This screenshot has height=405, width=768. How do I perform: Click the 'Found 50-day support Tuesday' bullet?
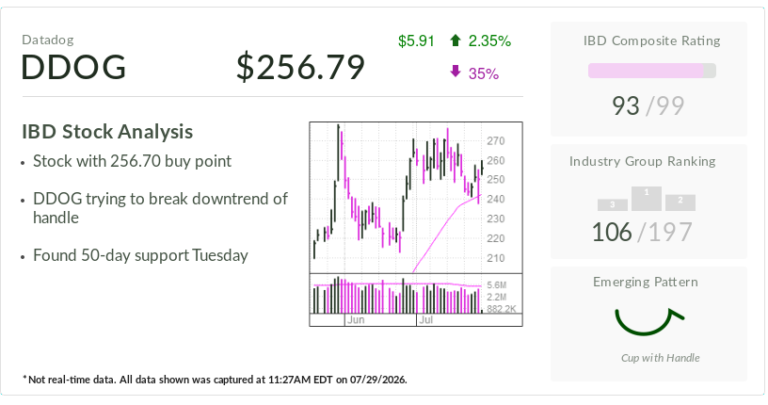click(140, 255)
